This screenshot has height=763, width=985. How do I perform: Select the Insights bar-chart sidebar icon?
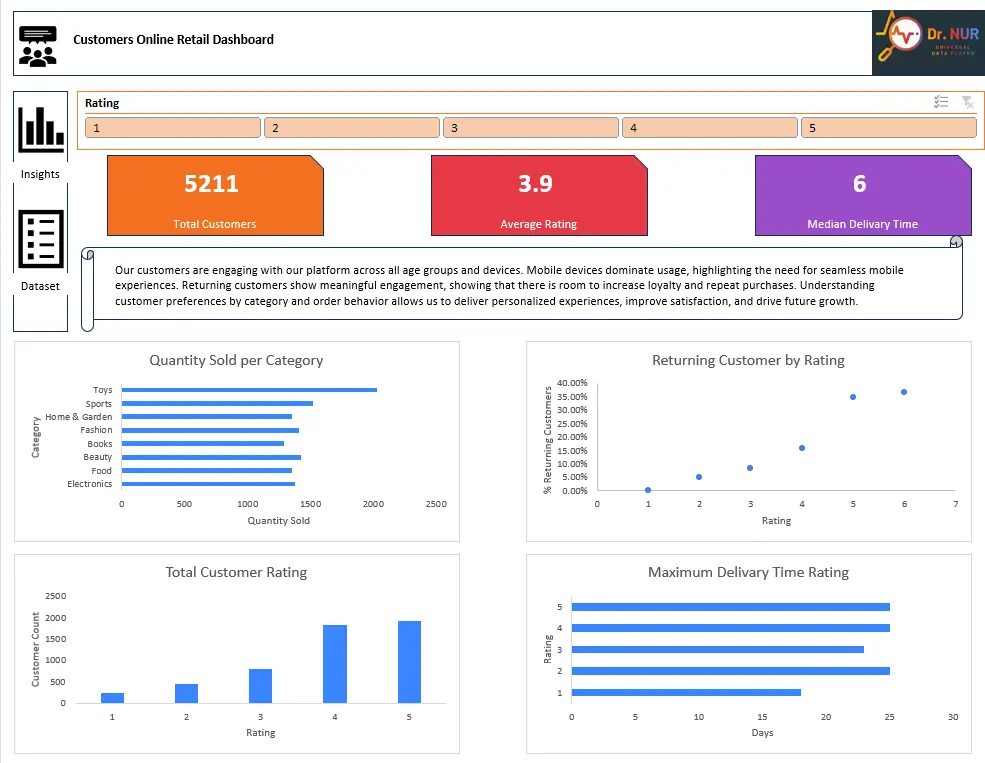coord(40,131)
